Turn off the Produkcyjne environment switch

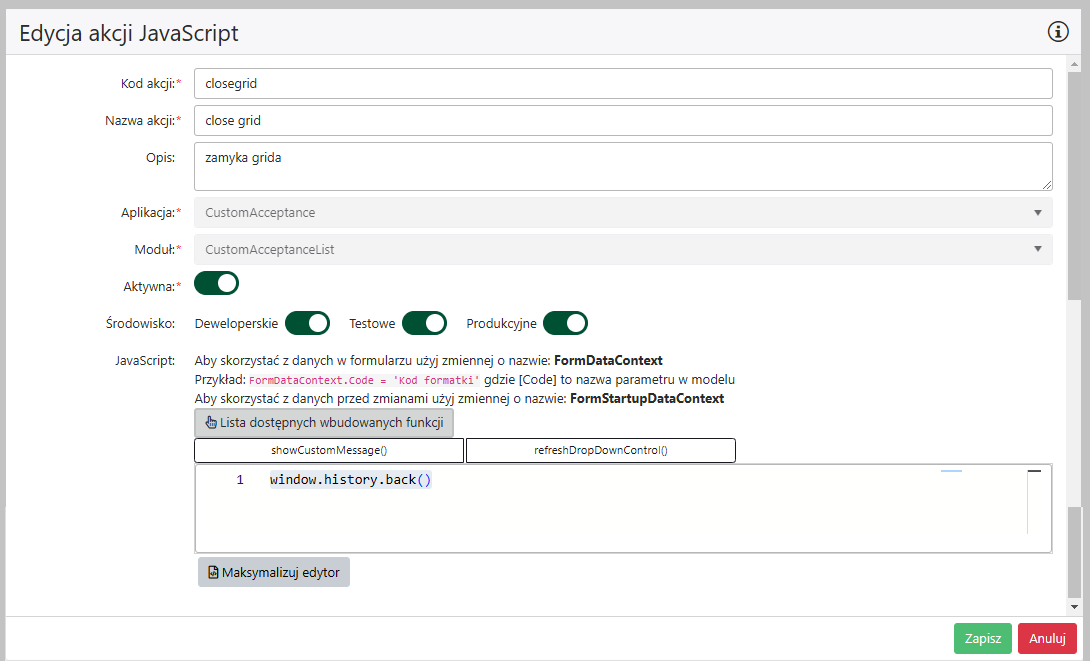coord(565,323)
